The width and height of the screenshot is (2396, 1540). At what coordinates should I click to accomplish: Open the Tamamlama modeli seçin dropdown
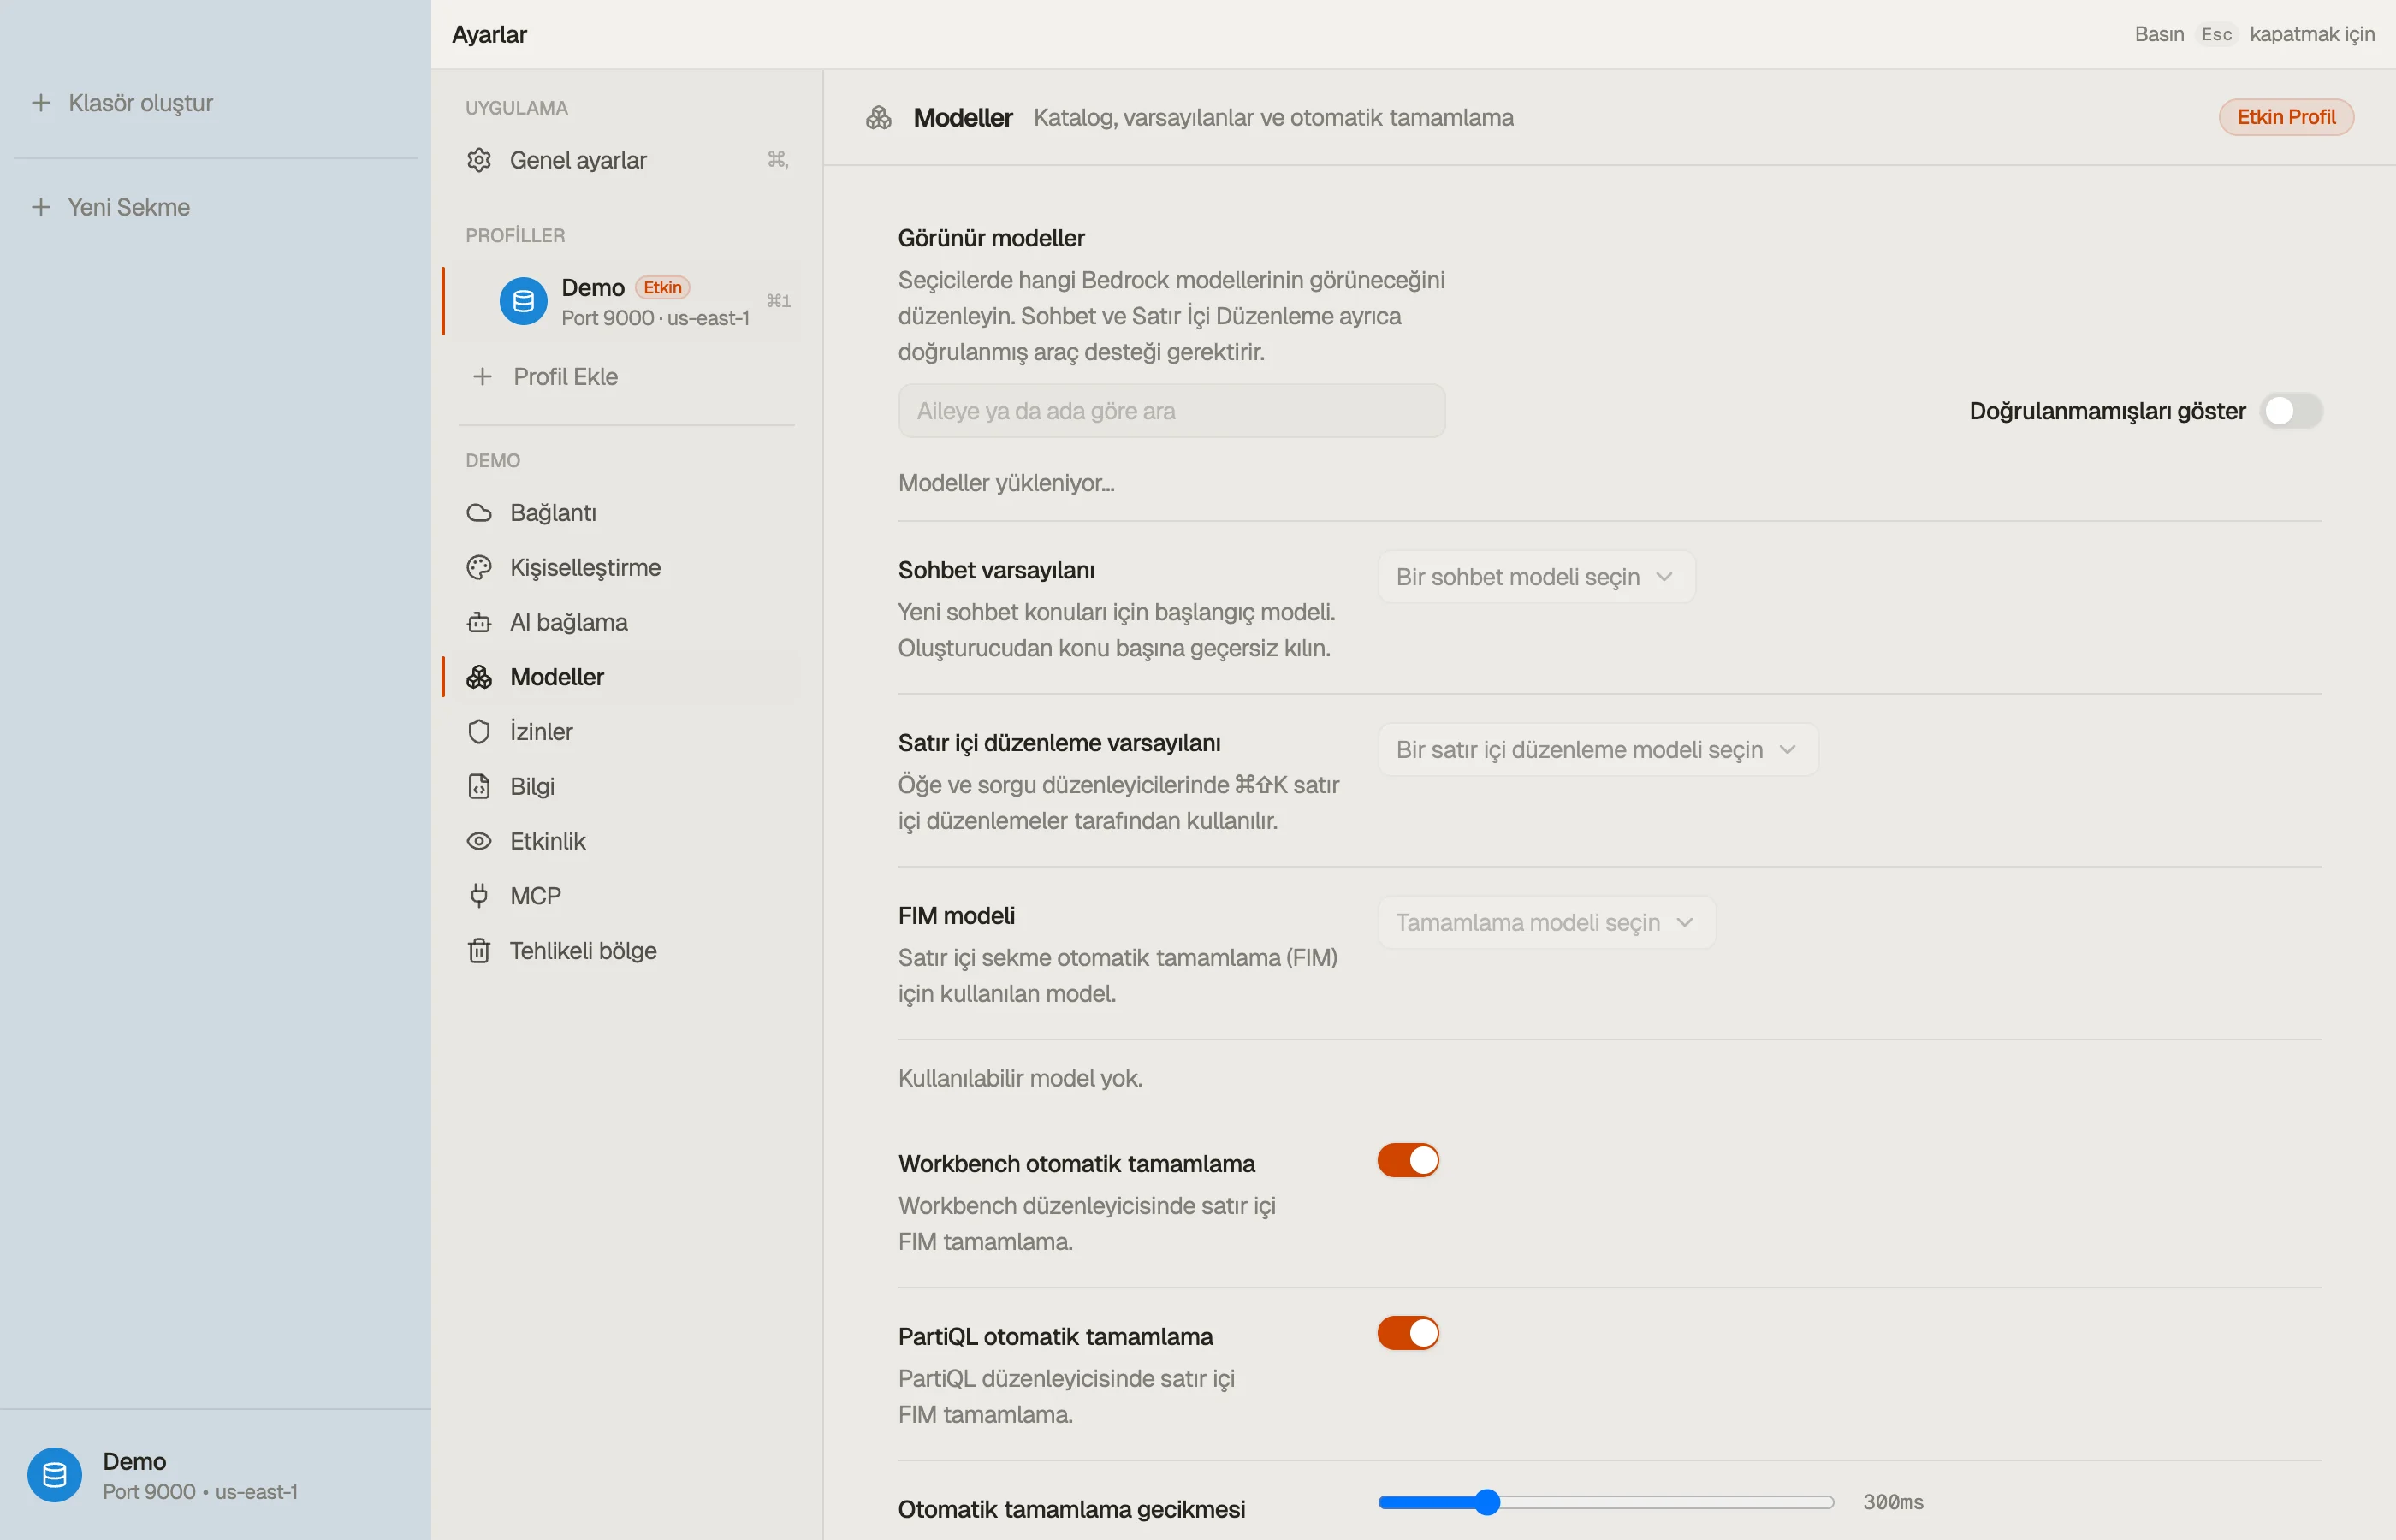coord(1547,922)
